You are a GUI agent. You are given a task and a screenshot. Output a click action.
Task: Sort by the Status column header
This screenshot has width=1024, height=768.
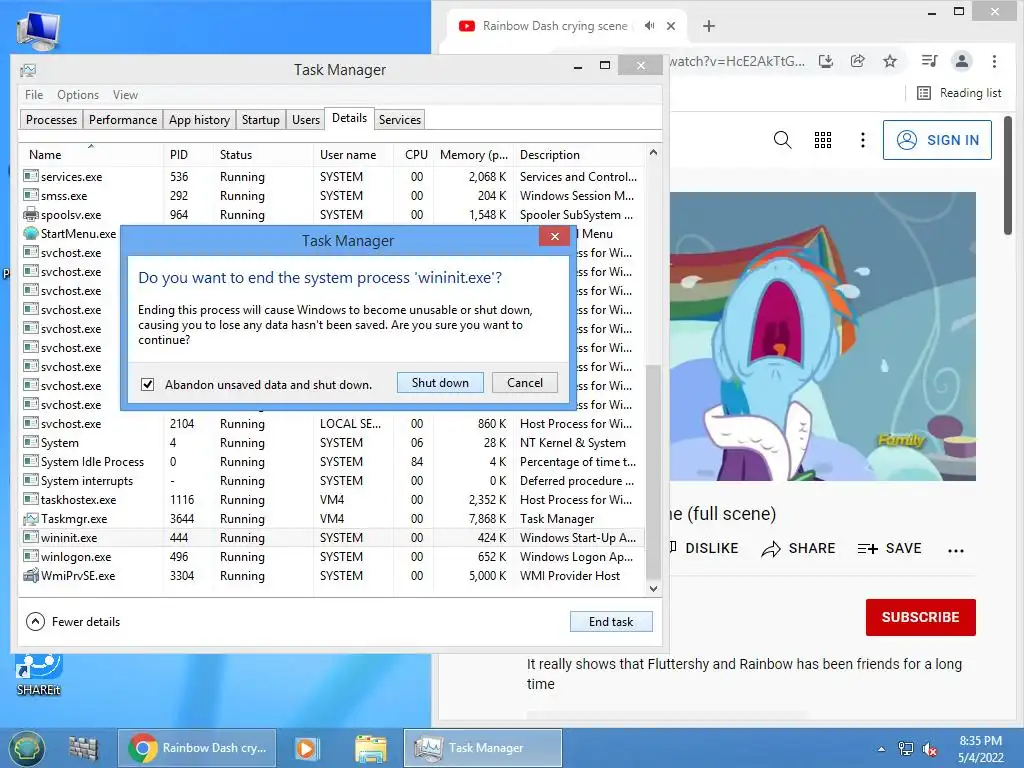pos(263,155)
